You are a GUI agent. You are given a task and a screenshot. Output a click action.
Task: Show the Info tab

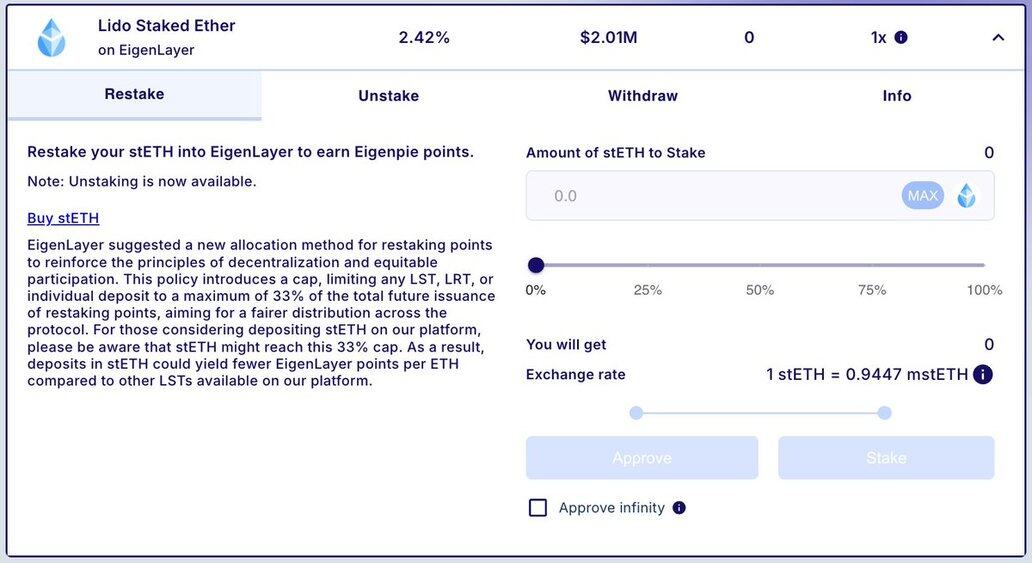coord(897,96)
